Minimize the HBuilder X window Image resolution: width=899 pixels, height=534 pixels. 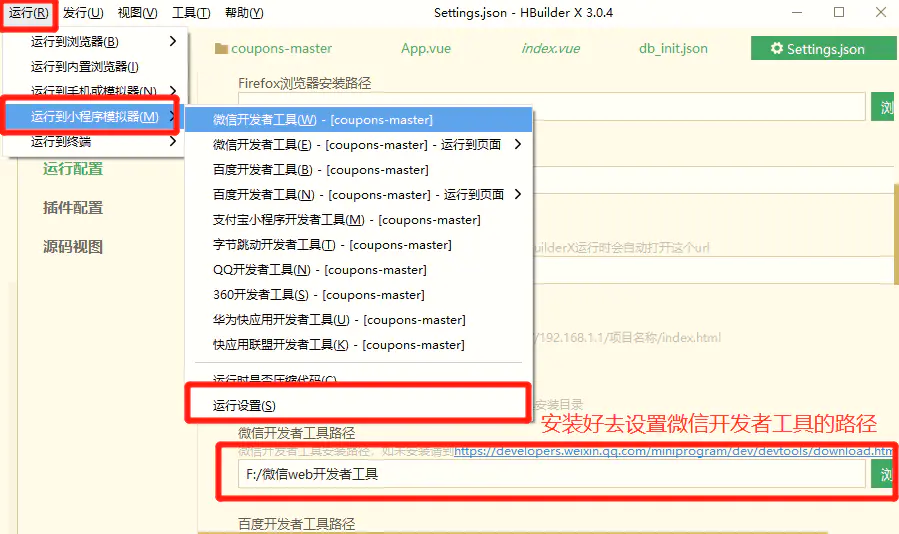coord(797,12)
